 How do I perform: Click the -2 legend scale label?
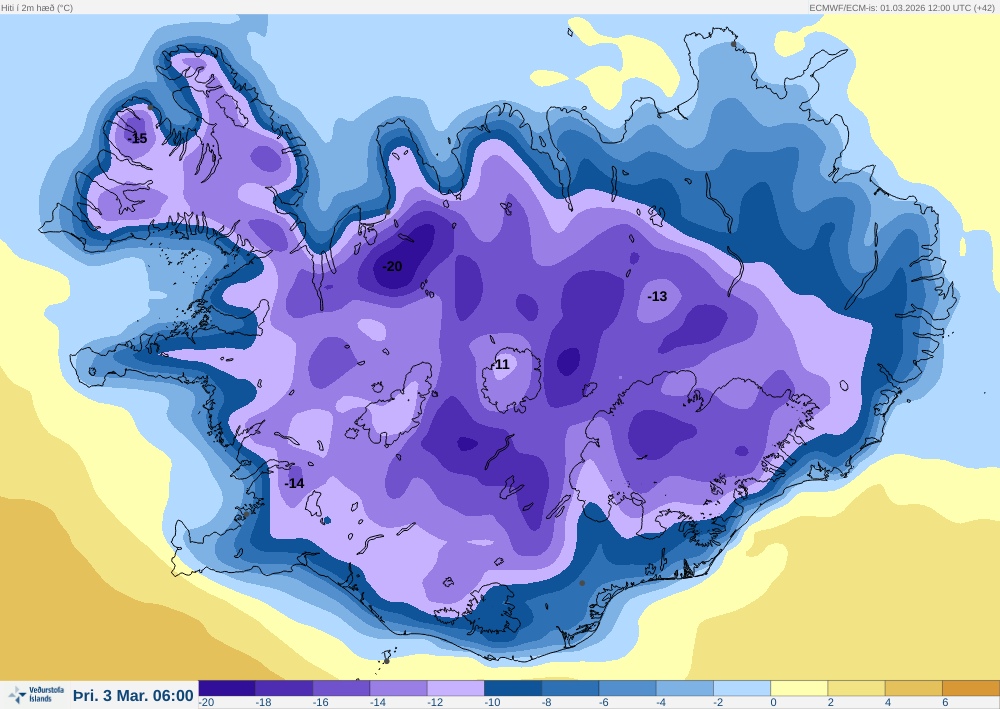click(718, 703)
